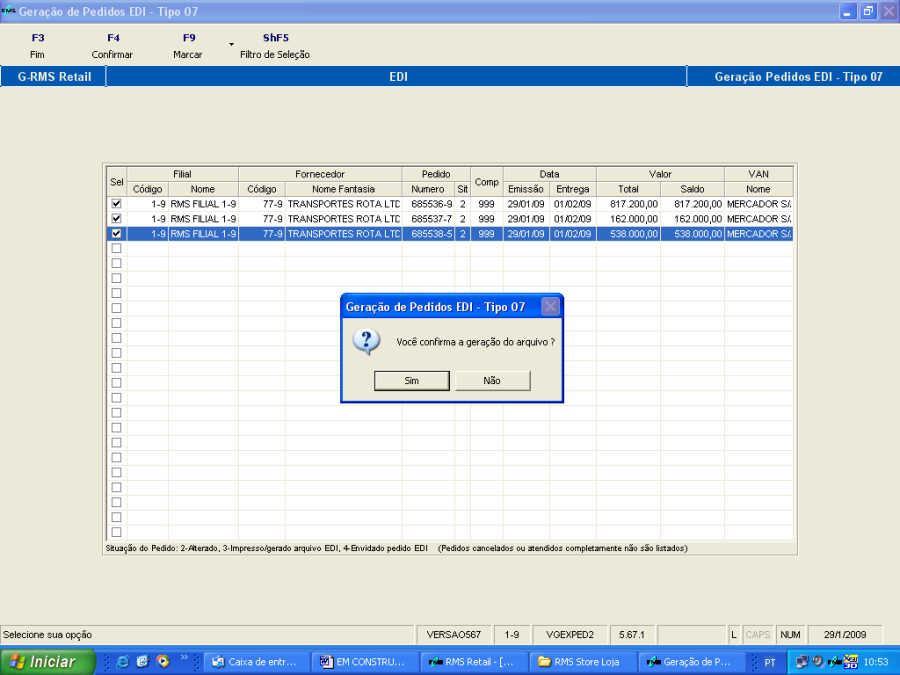Click the Comp column header
900x675 pixels.
487,182
